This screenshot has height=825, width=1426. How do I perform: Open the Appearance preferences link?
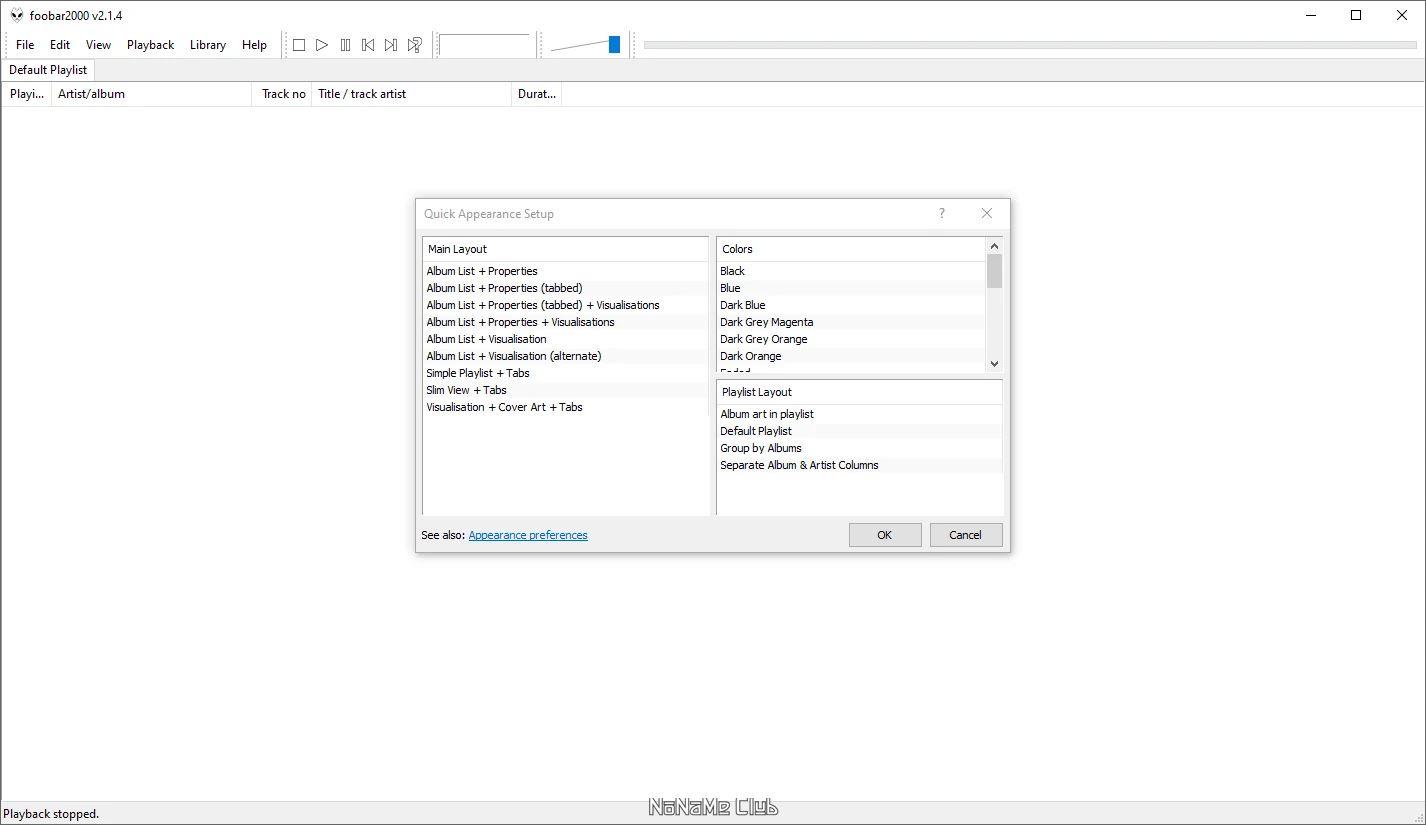point(528,535)
